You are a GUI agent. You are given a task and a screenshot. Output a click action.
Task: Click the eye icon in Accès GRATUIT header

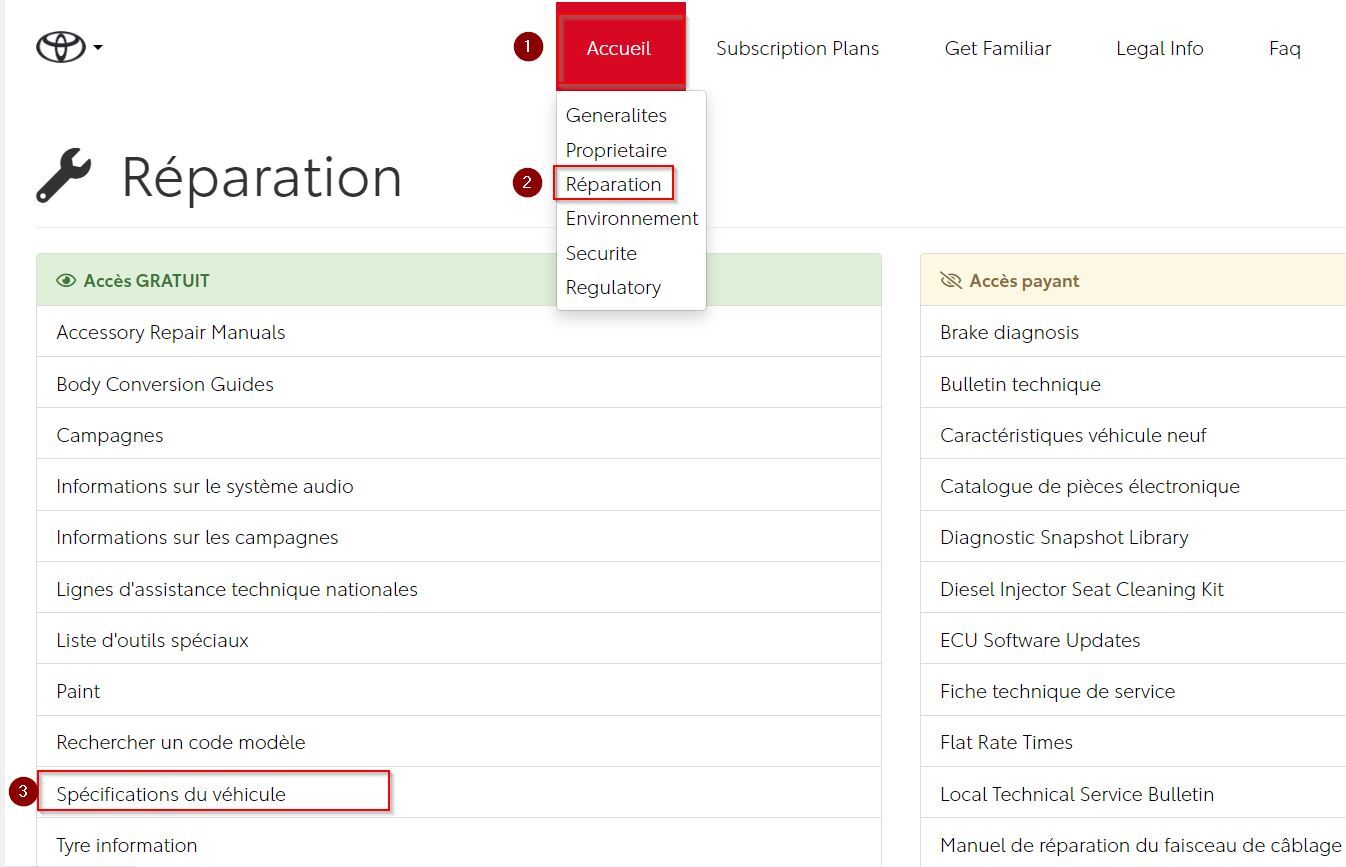pyautogui.click(x=67, y=281)
